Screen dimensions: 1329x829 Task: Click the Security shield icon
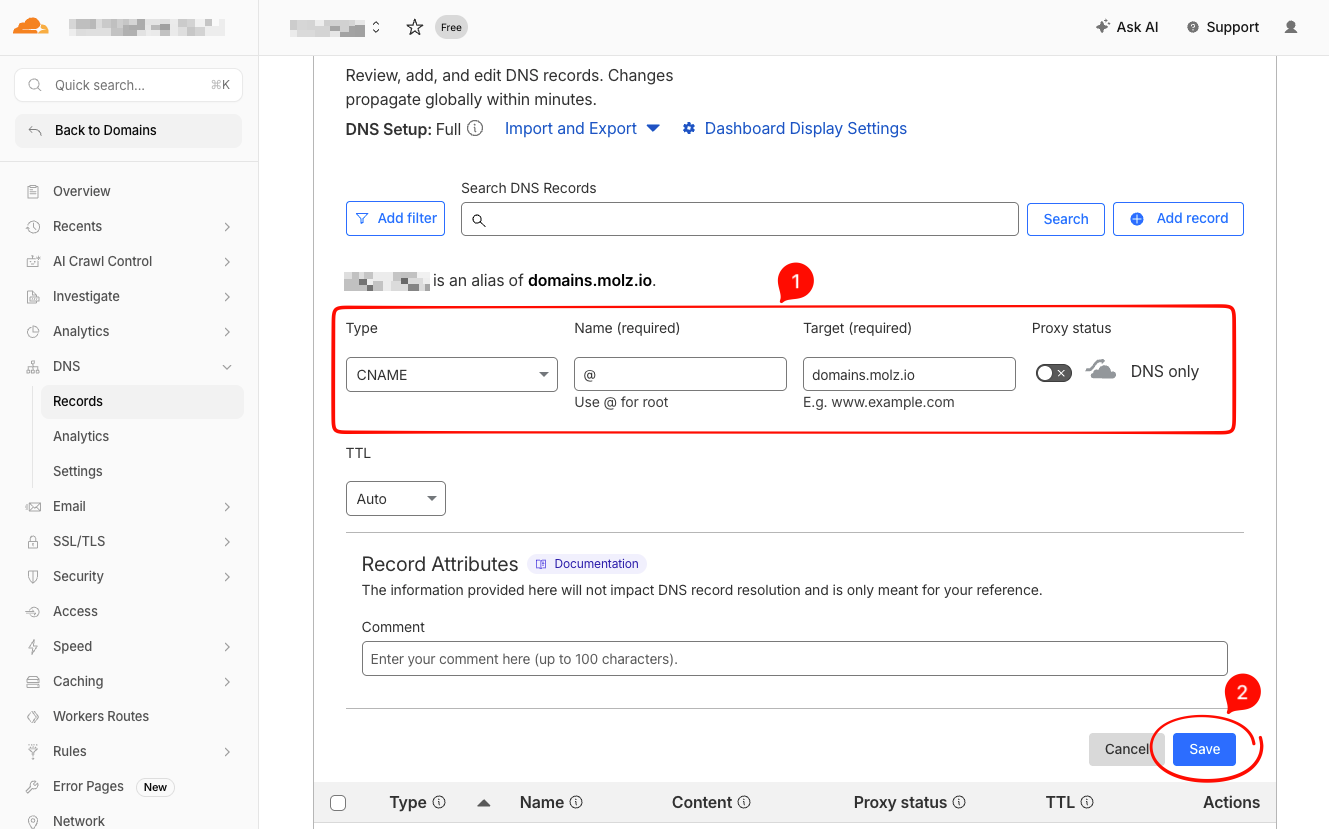[33, 576]
